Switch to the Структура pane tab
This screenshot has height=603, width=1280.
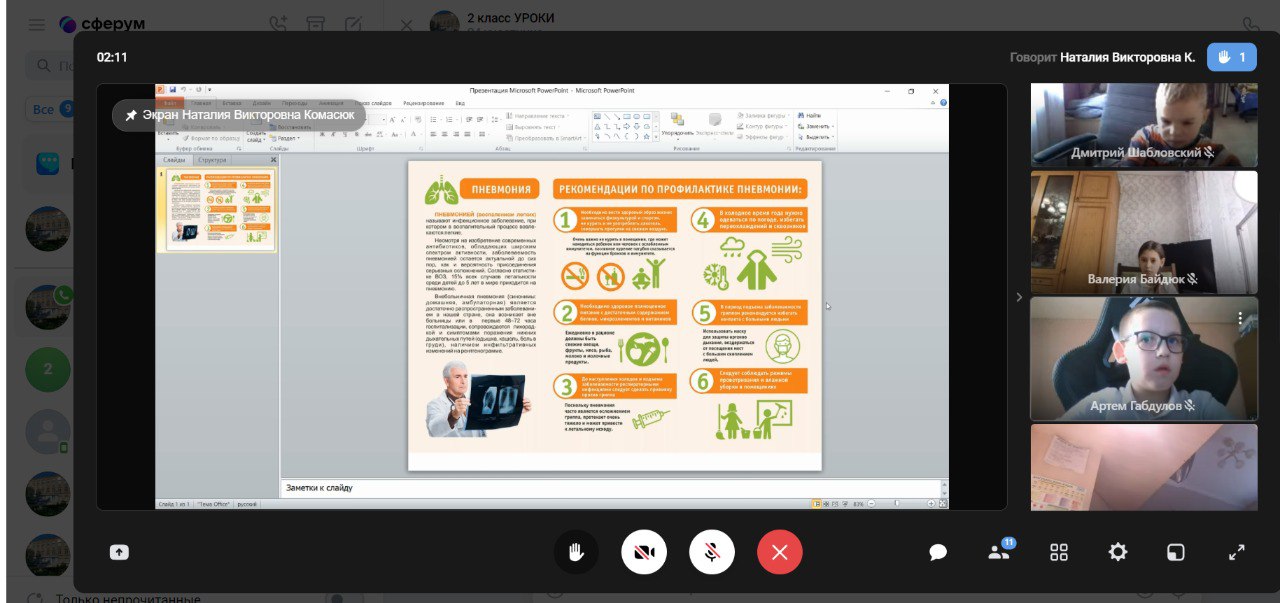[212, 160]
